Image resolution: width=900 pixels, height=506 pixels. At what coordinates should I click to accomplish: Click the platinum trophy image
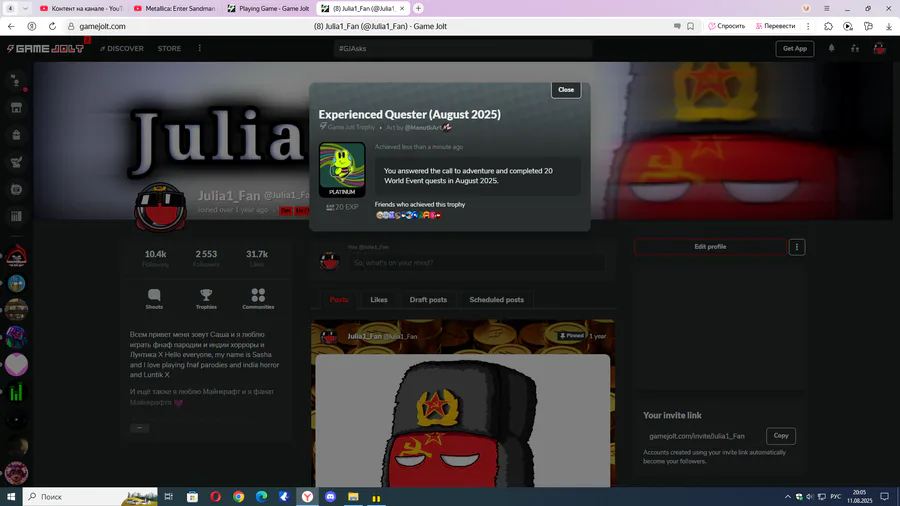coord(342,169)
